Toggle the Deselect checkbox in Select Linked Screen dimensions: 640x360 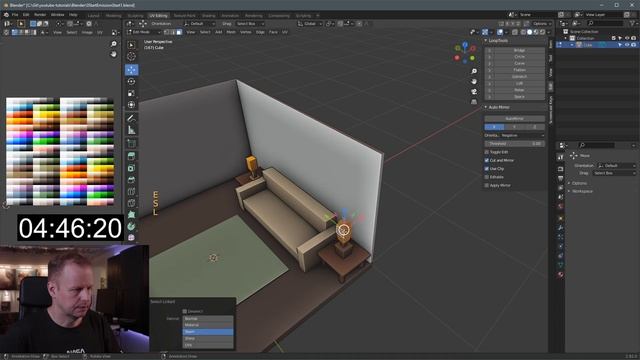point(185,311)
